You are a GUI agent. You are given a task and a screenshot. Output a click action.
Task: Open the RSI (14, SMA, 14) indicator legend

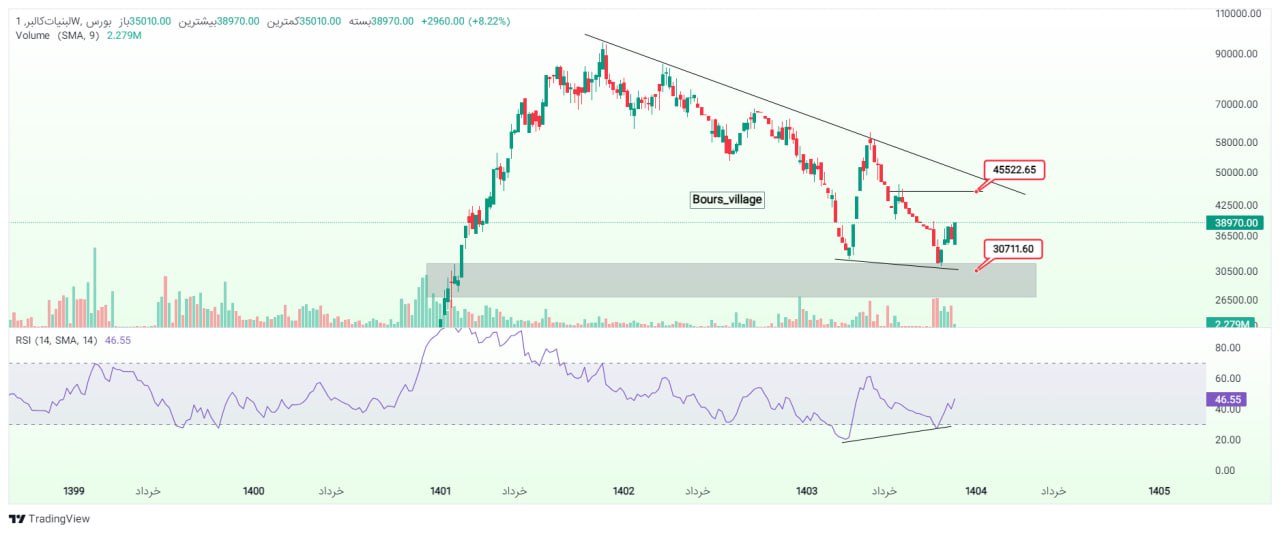[x=58, y=340]
